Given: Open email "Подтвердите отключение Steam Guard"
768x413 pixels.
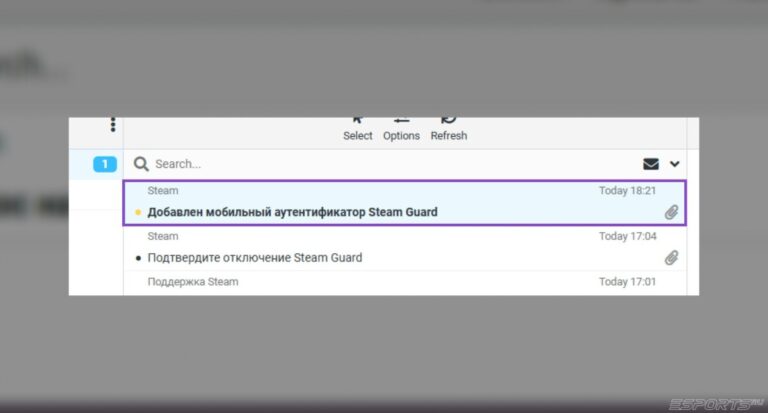Looking at the screenshot, I should 255,258.
